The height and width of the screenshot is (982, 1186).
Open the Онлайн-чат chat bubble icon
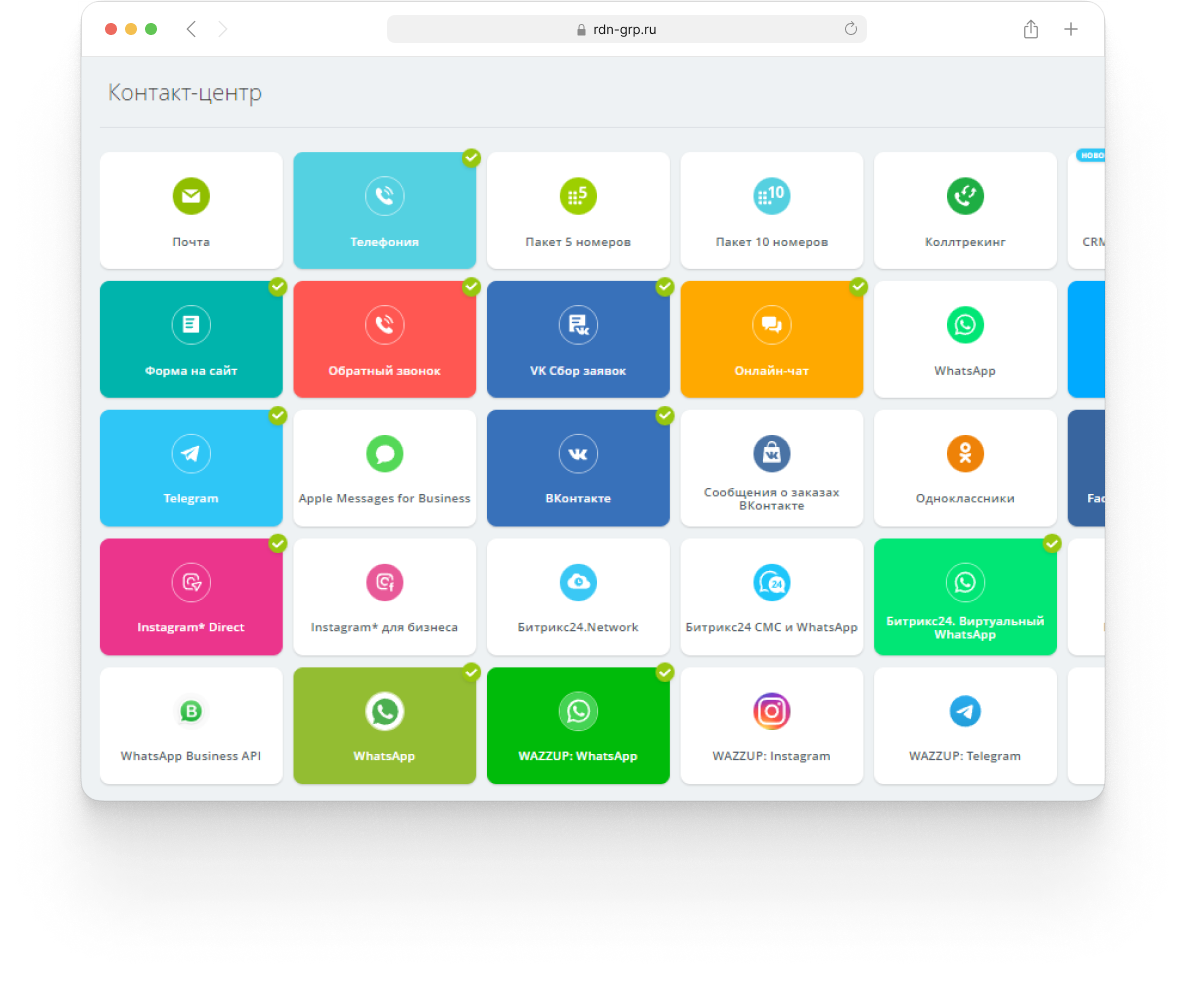tap(772, 325)
